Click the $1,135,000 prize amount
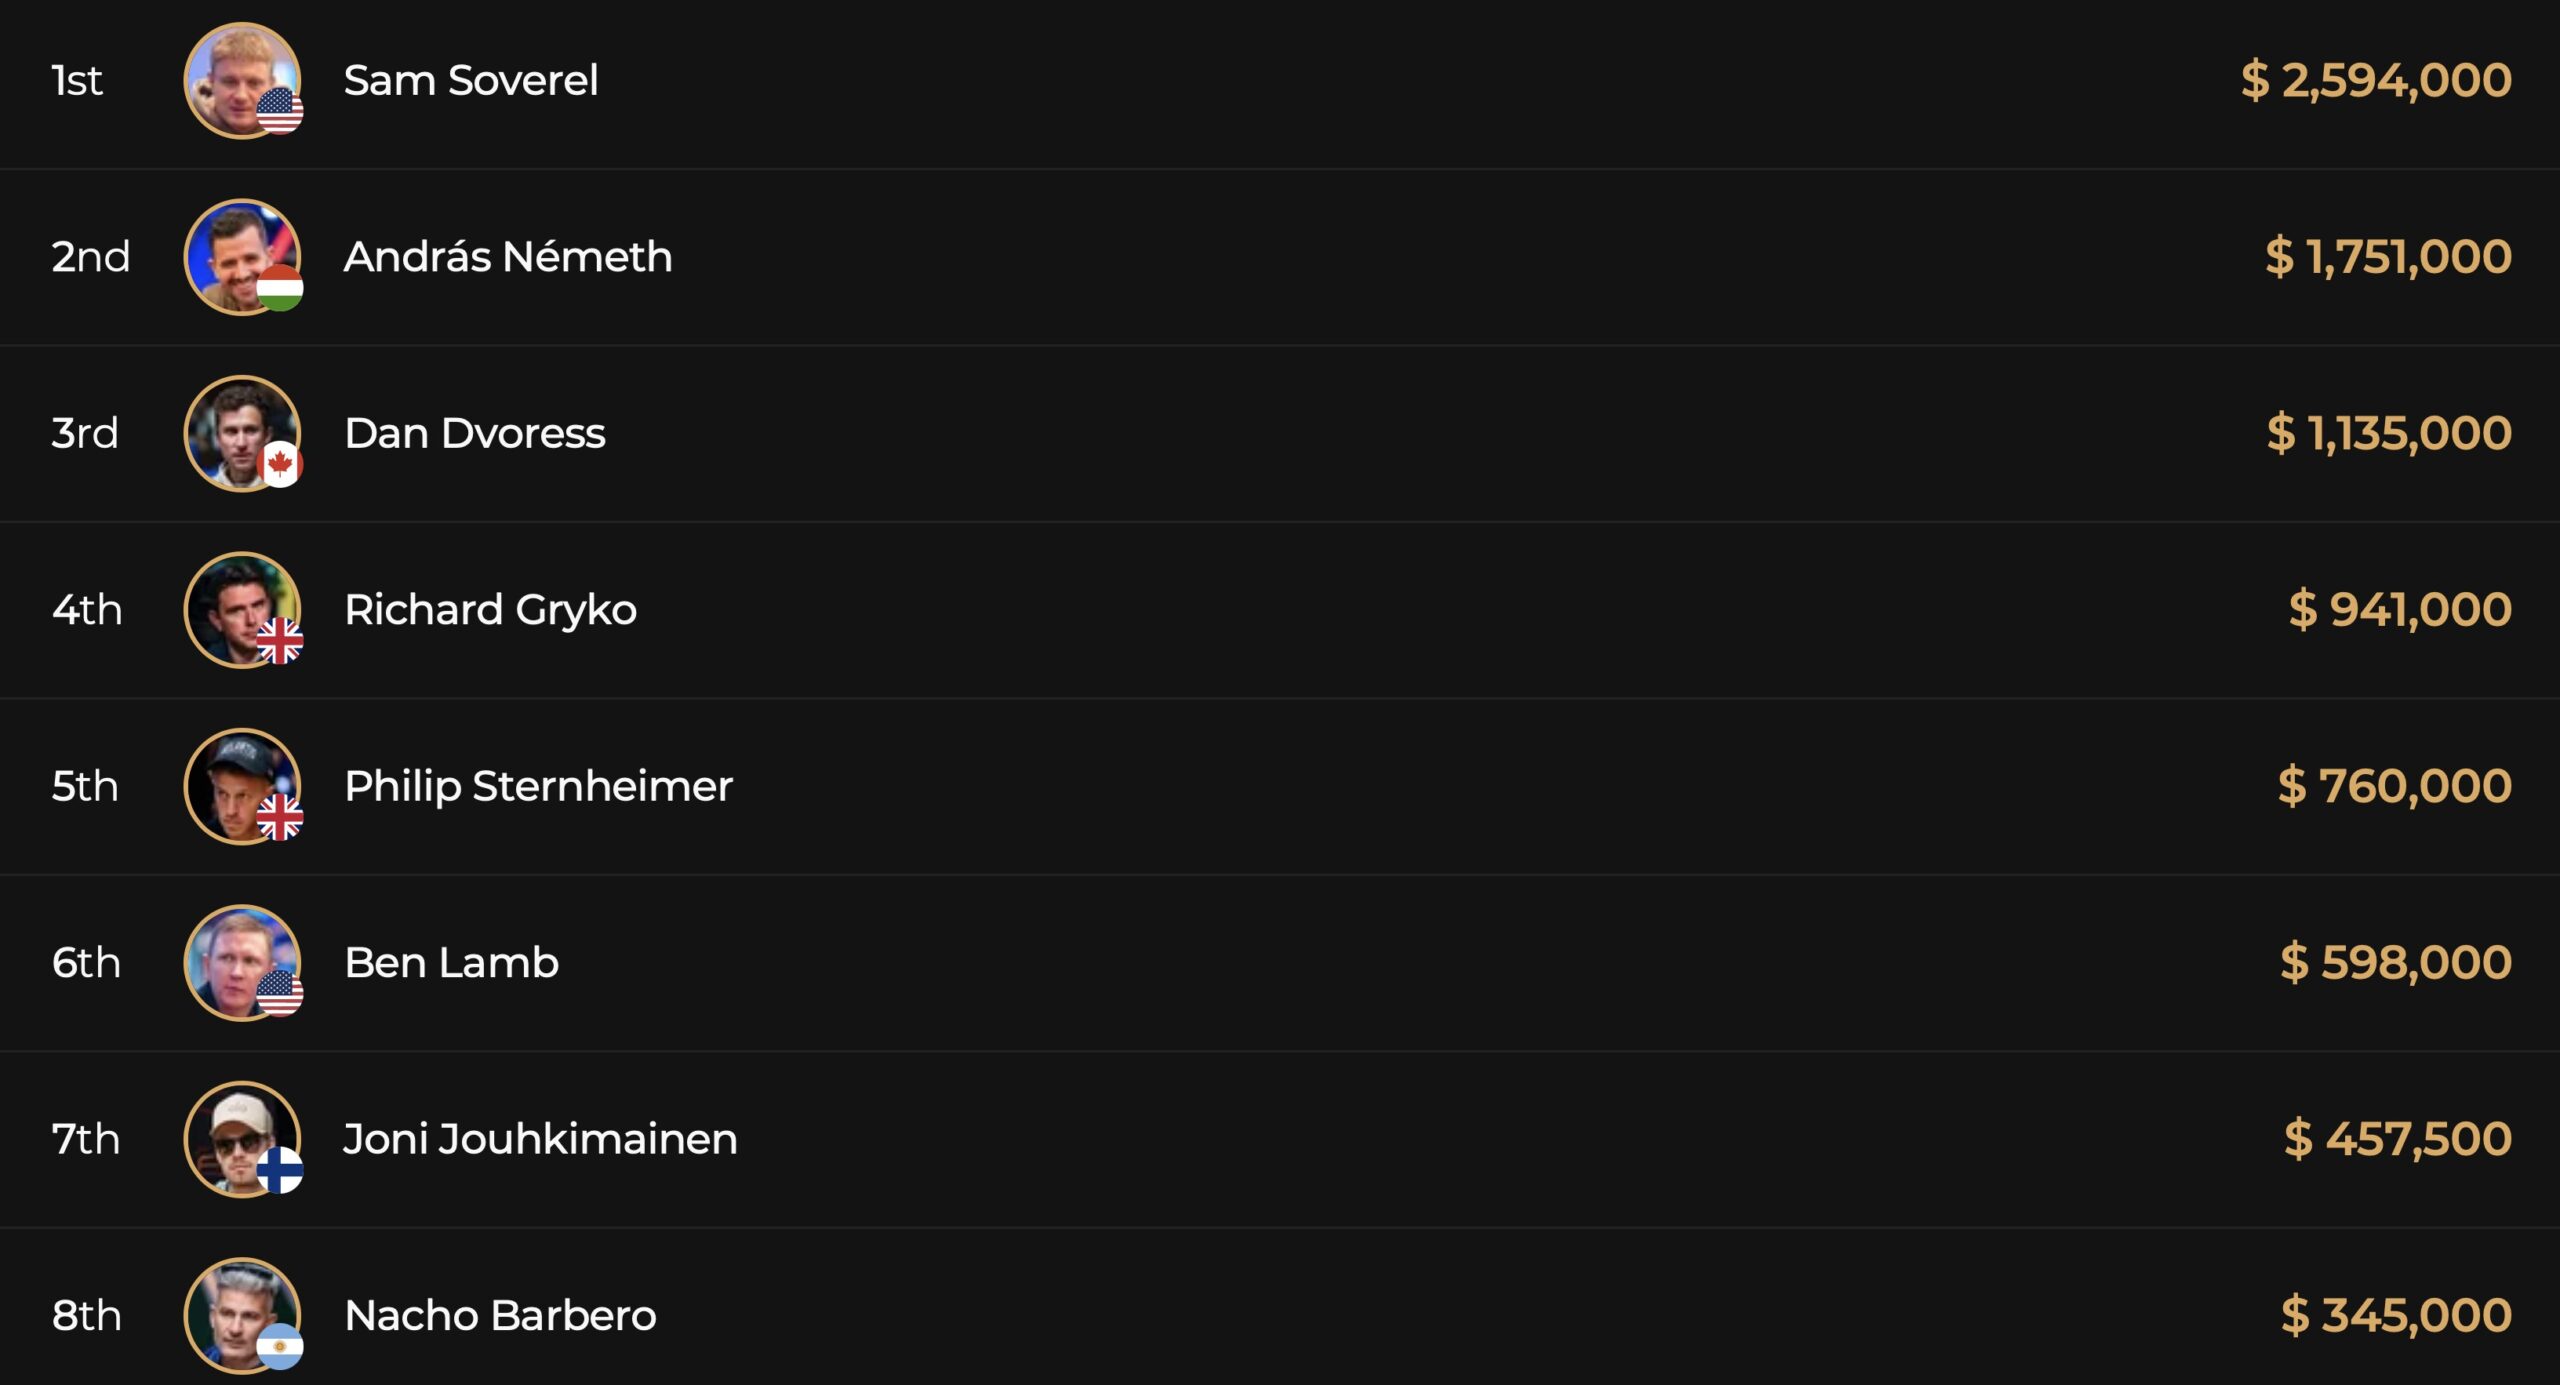This screenshot has height=1385, width=2560. (2389, 433)
